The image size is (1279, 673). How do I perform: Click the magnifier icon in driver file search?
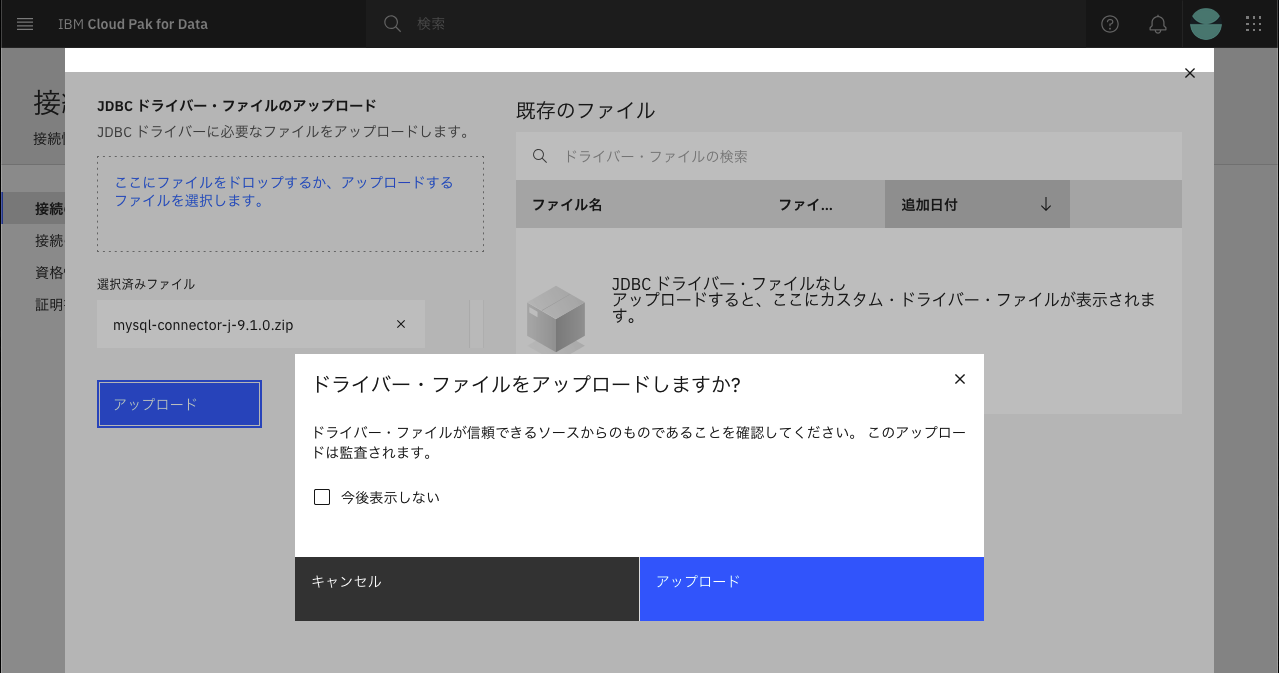pyautogui.click(x=540, y=156)
